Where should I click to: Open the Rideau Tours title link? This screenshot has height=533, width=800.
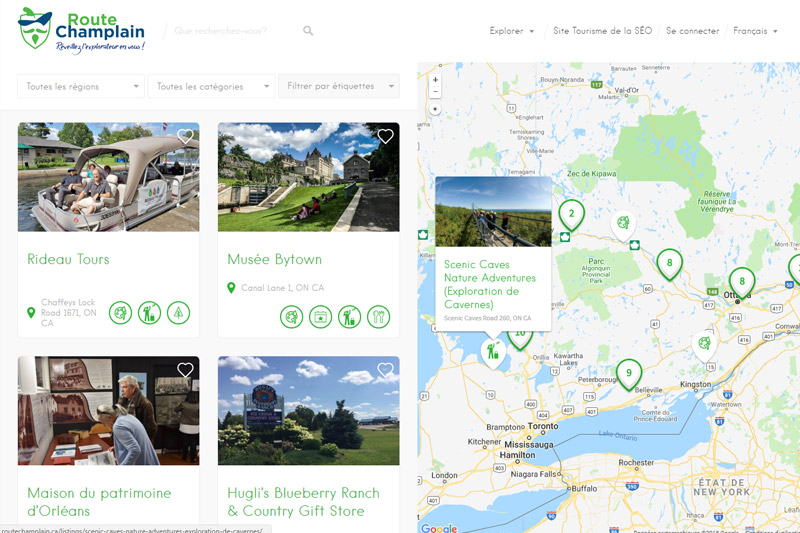[68, 259]
